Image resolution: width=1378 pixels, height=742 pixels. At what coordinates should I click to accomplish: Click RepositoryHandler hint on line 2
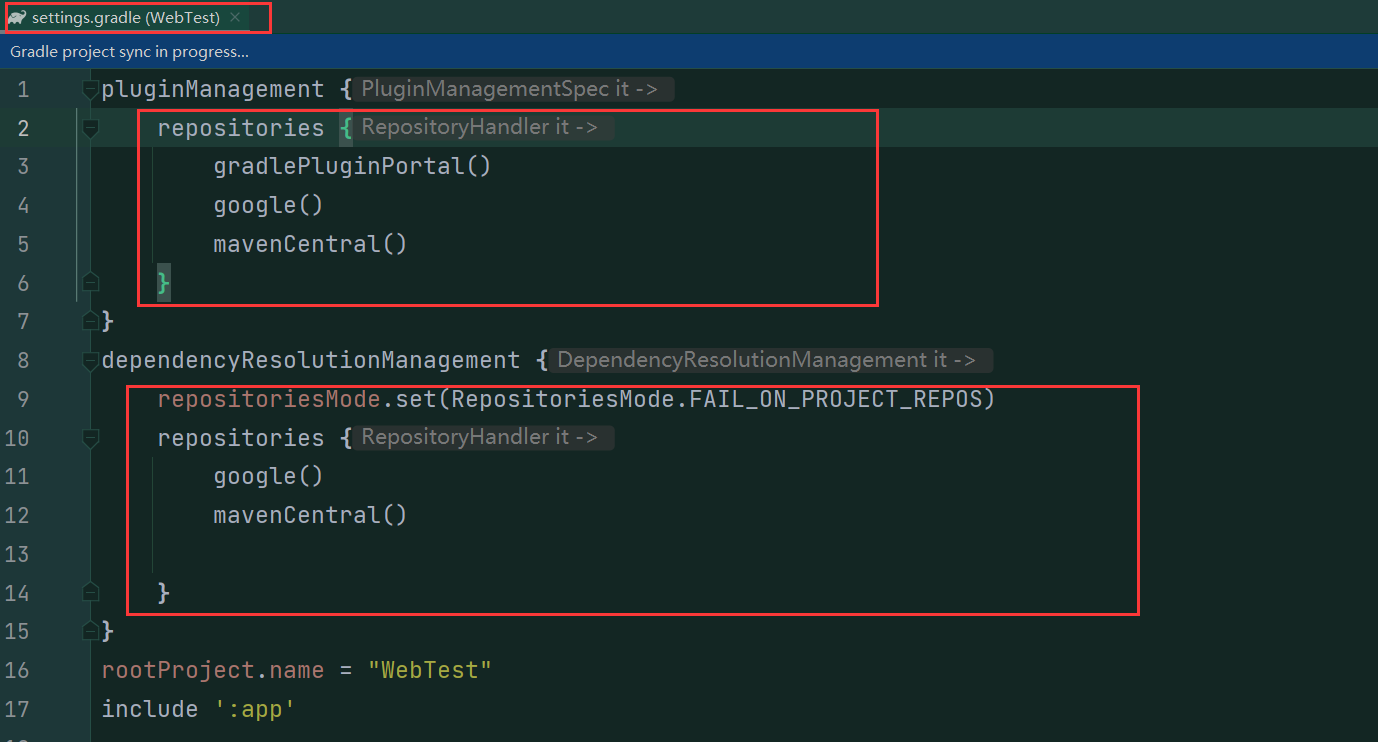pyautogui.click(x=483, y=127)
